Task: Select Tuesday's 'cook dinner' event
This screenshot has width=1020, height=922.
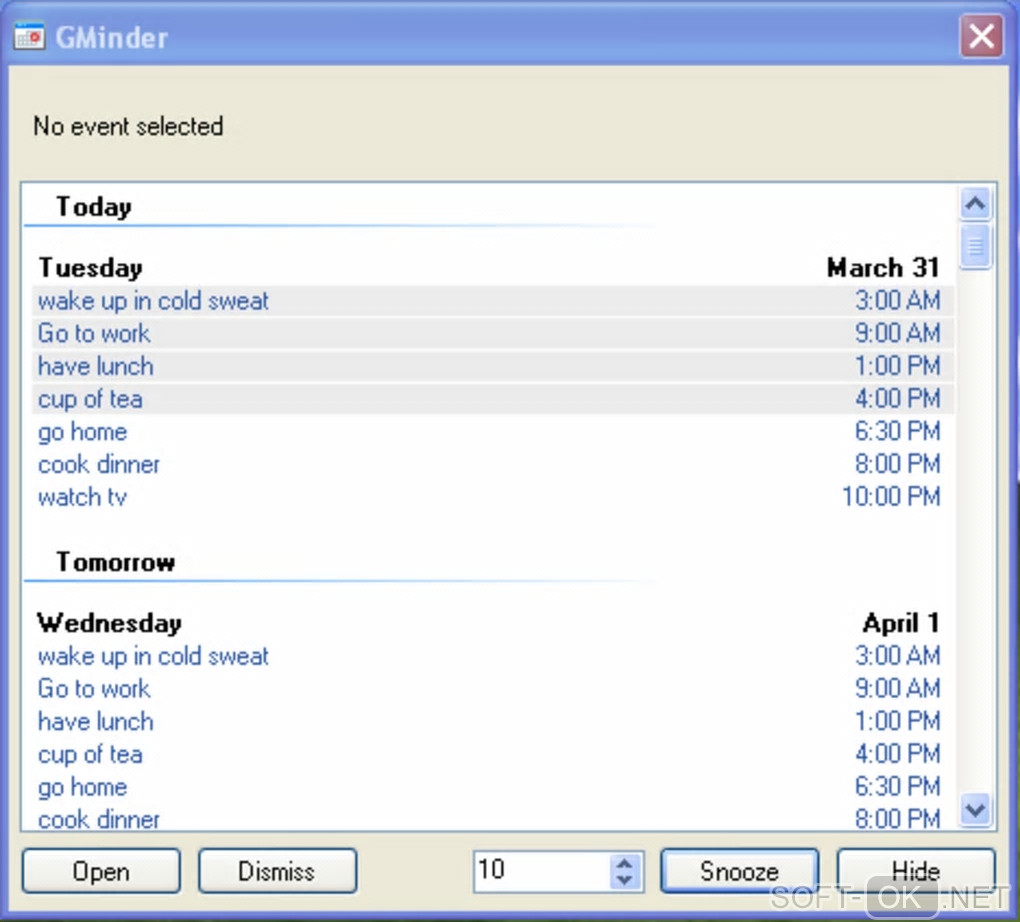Action: pos(493,464)
